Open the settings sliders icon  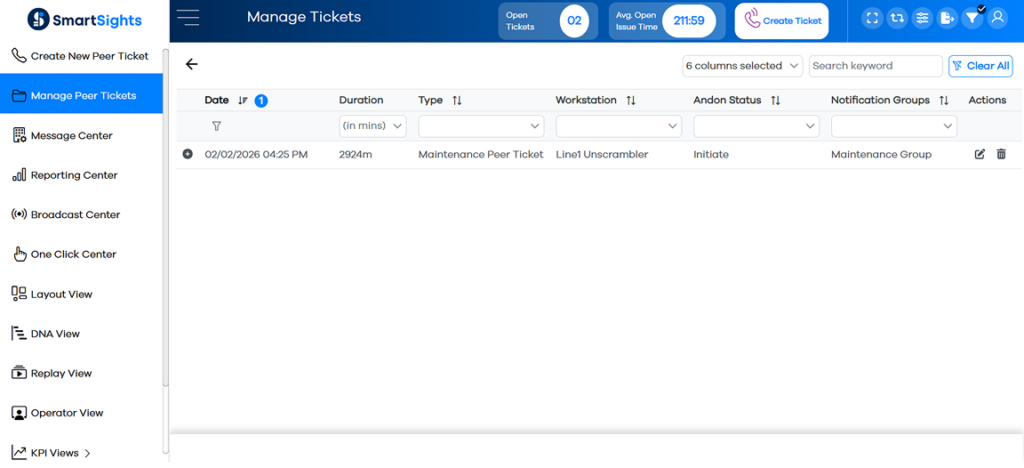pyautogui.click(x=922, y=19)
